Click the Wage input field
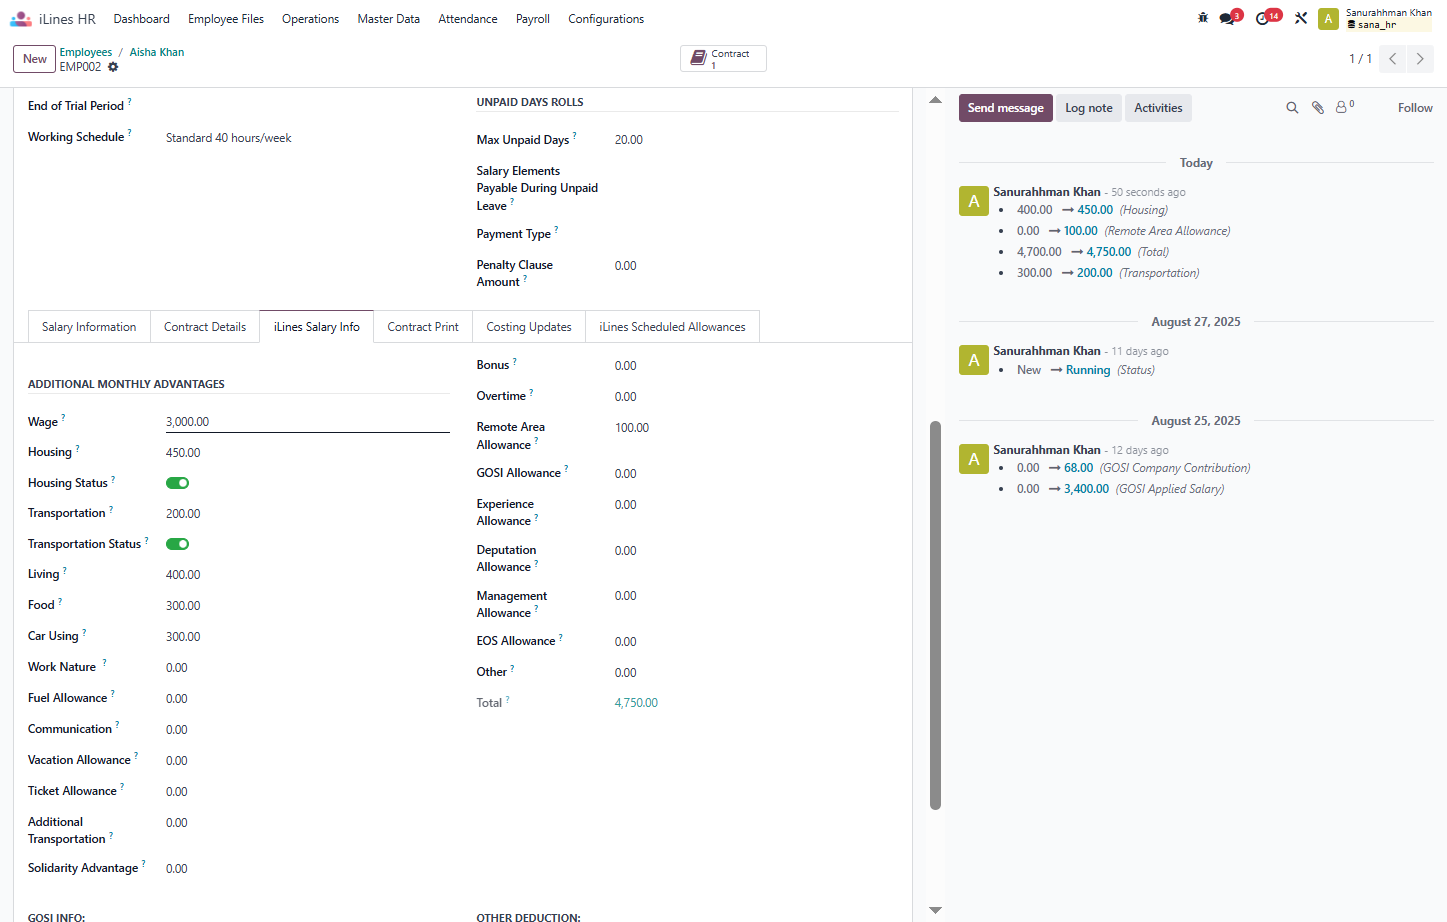This screenshot has width=1447, height=922. point(307,422)
